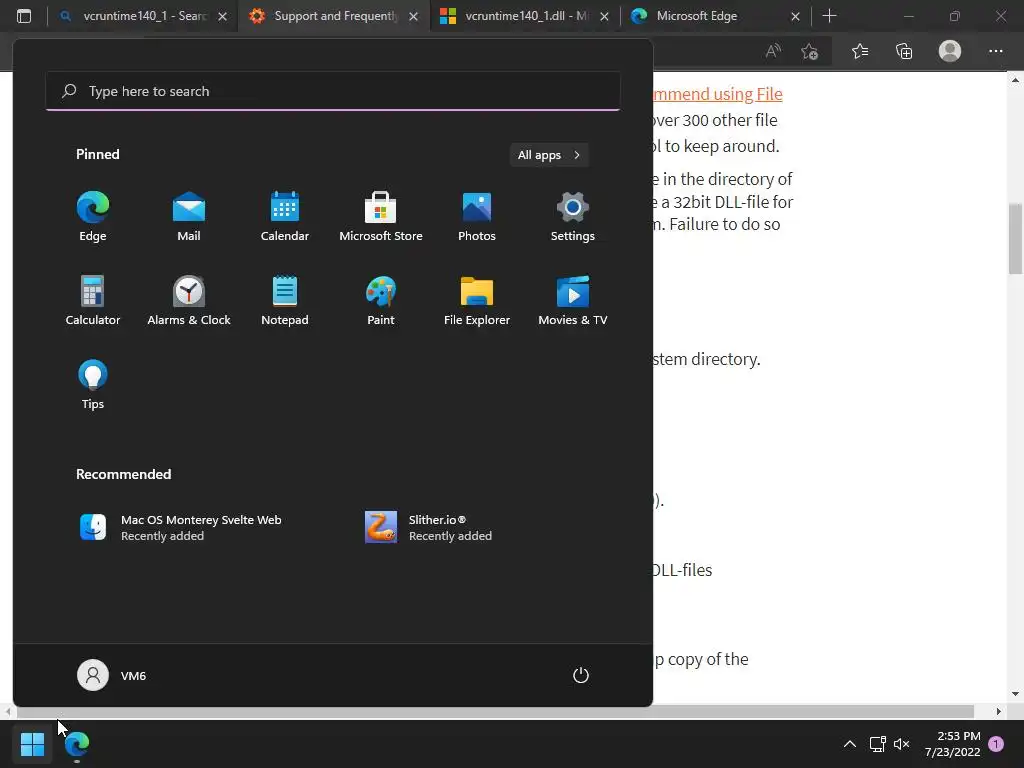Click the horizontal scroll-right arrow
The height and width of the screenshot is (768, 1024).
click(x=999, y=711)
